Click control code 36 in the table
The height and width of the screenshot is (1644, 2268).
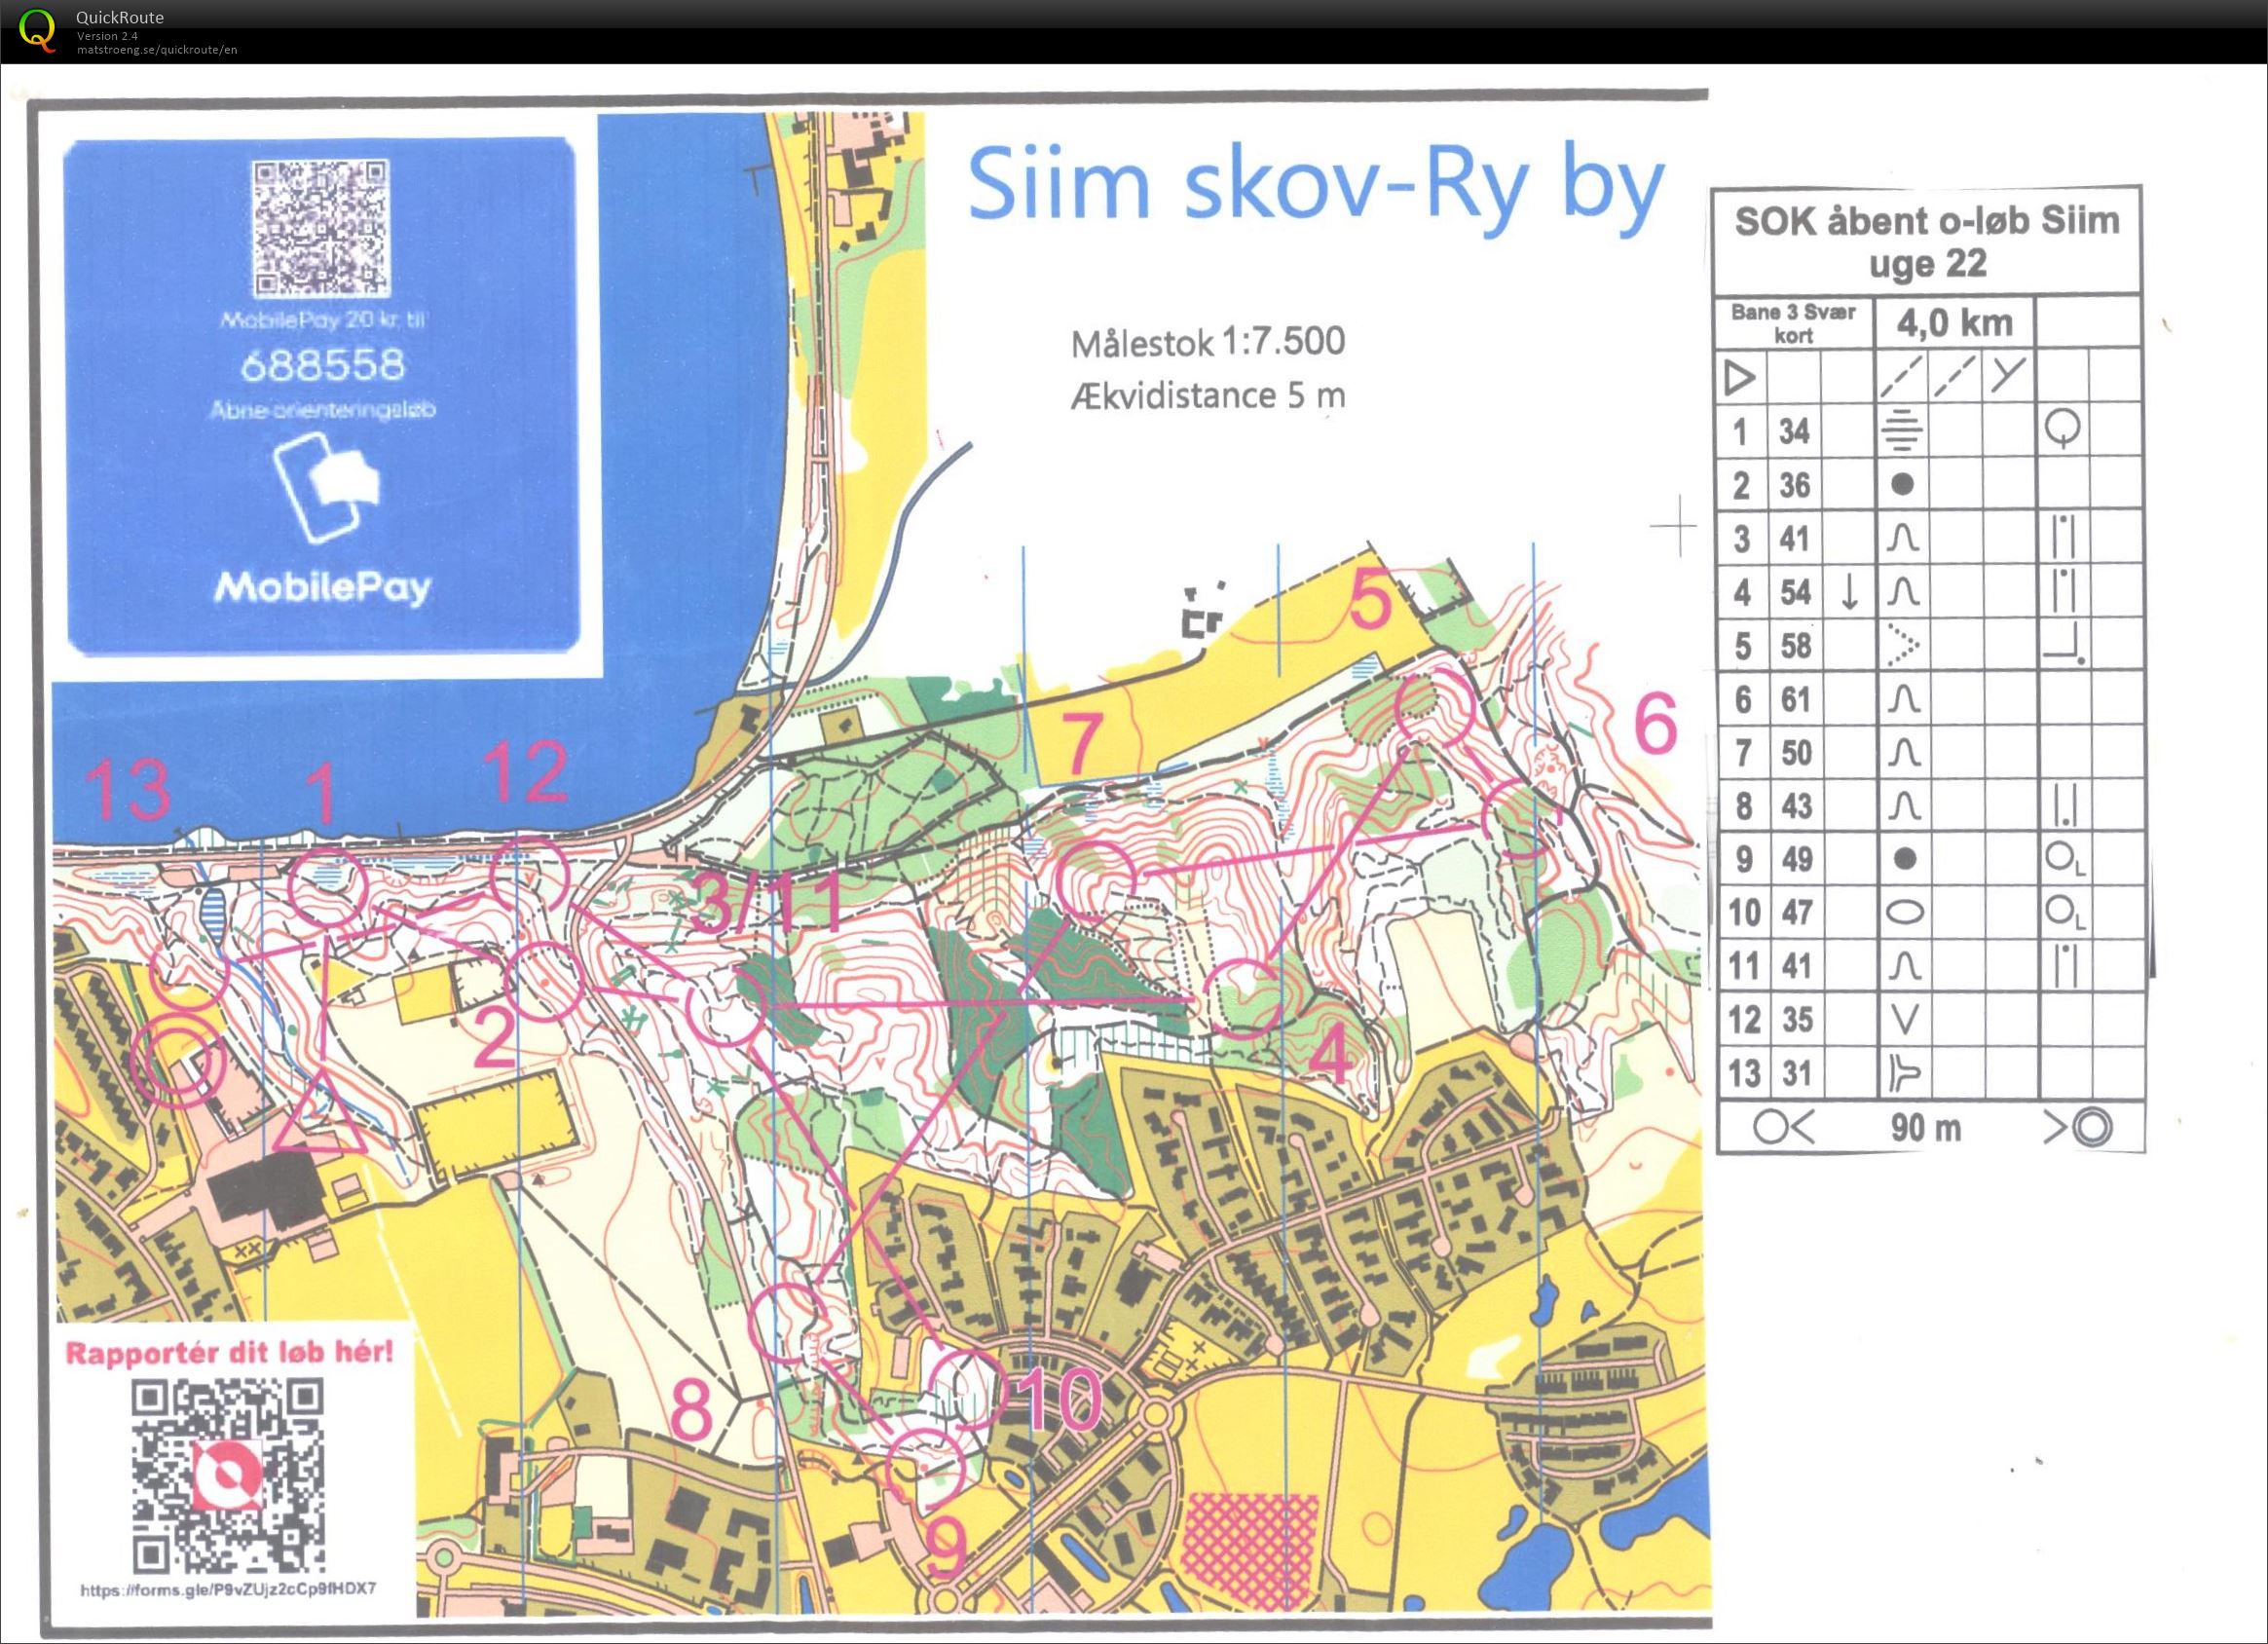pyautogui.click(x=1794, y=486)
